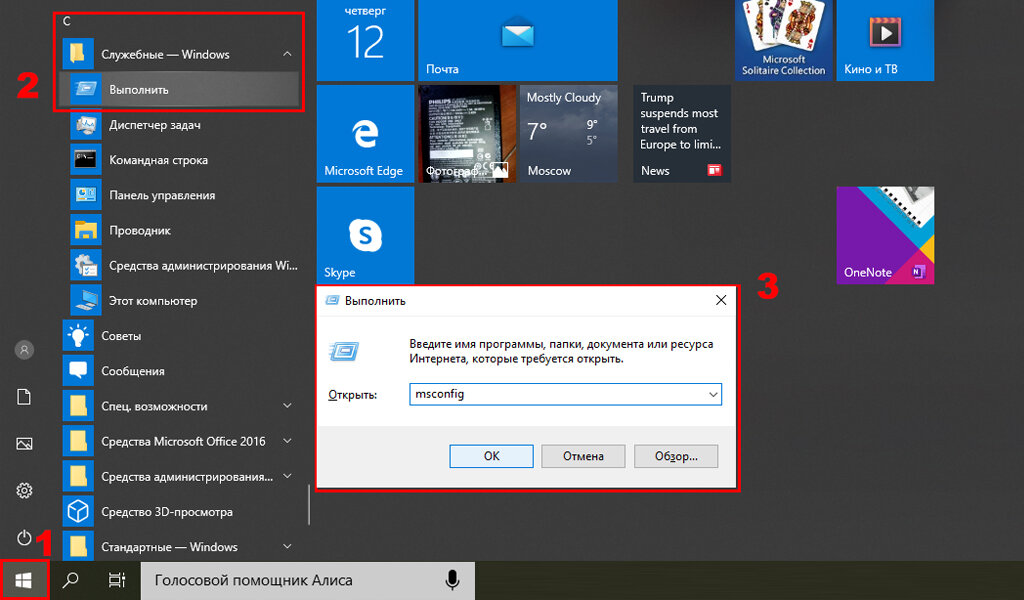
Task: Open the Кино и ТВ tile
Action: pyautogui.click(x=885, y=40)
